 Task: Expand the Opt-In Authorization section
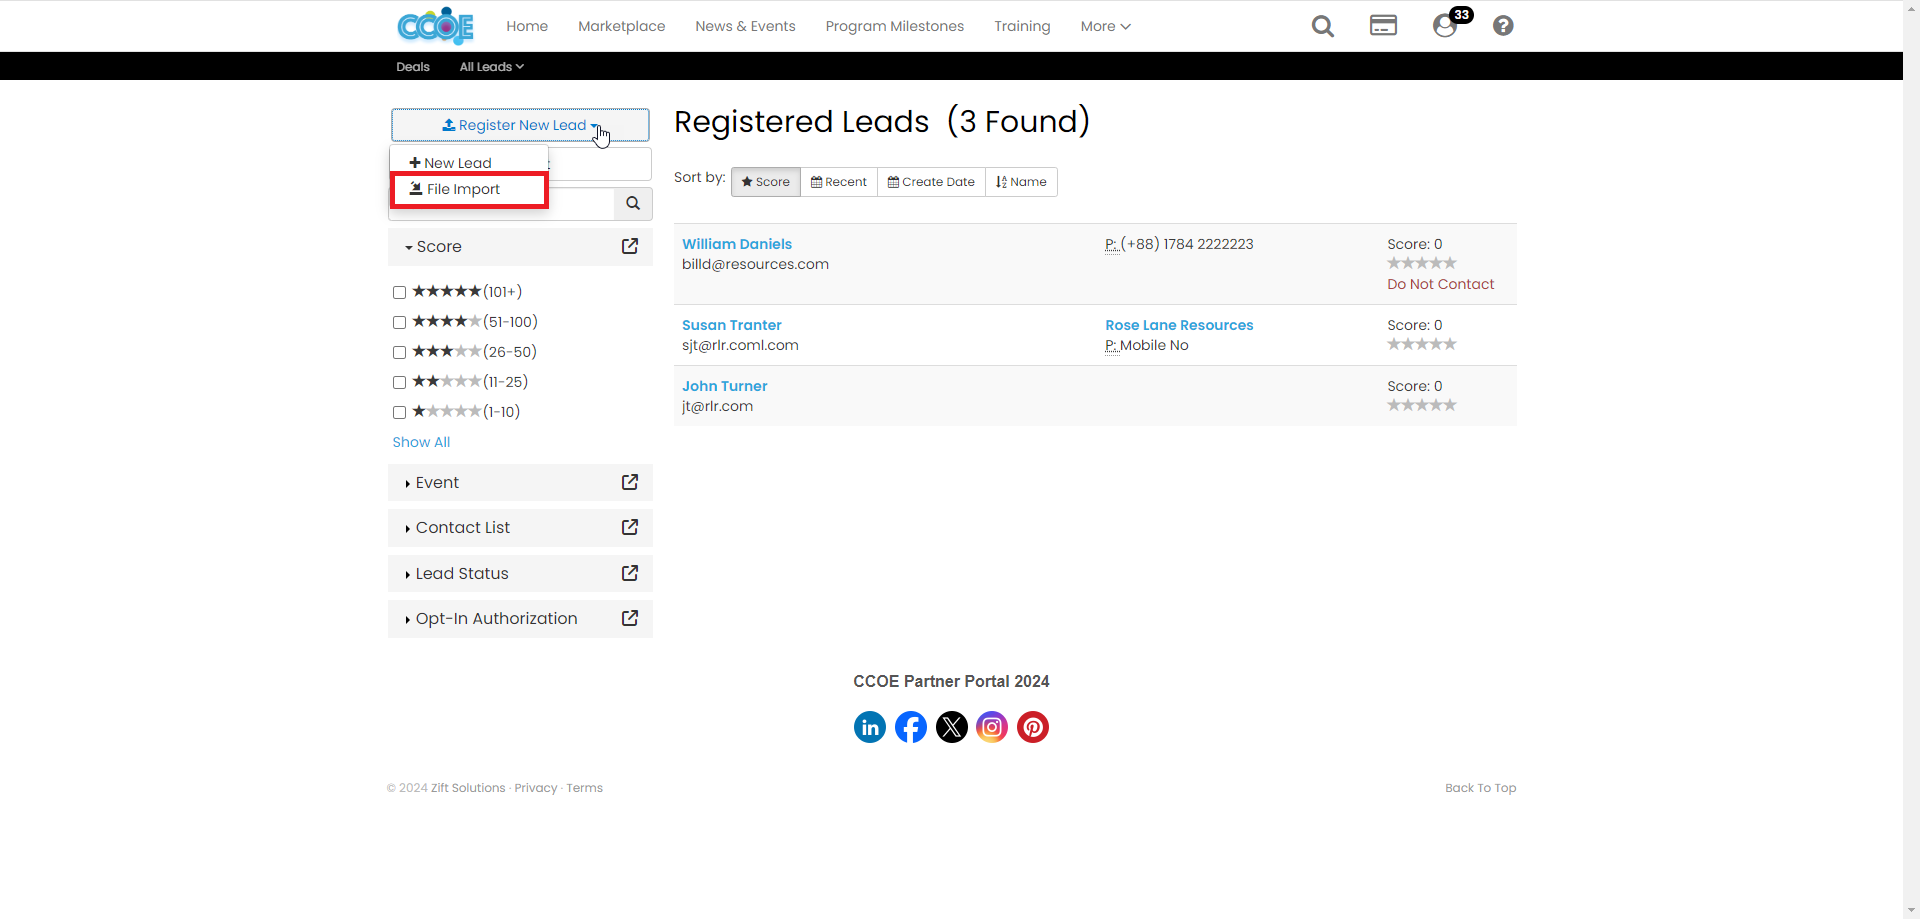(491, 619)
